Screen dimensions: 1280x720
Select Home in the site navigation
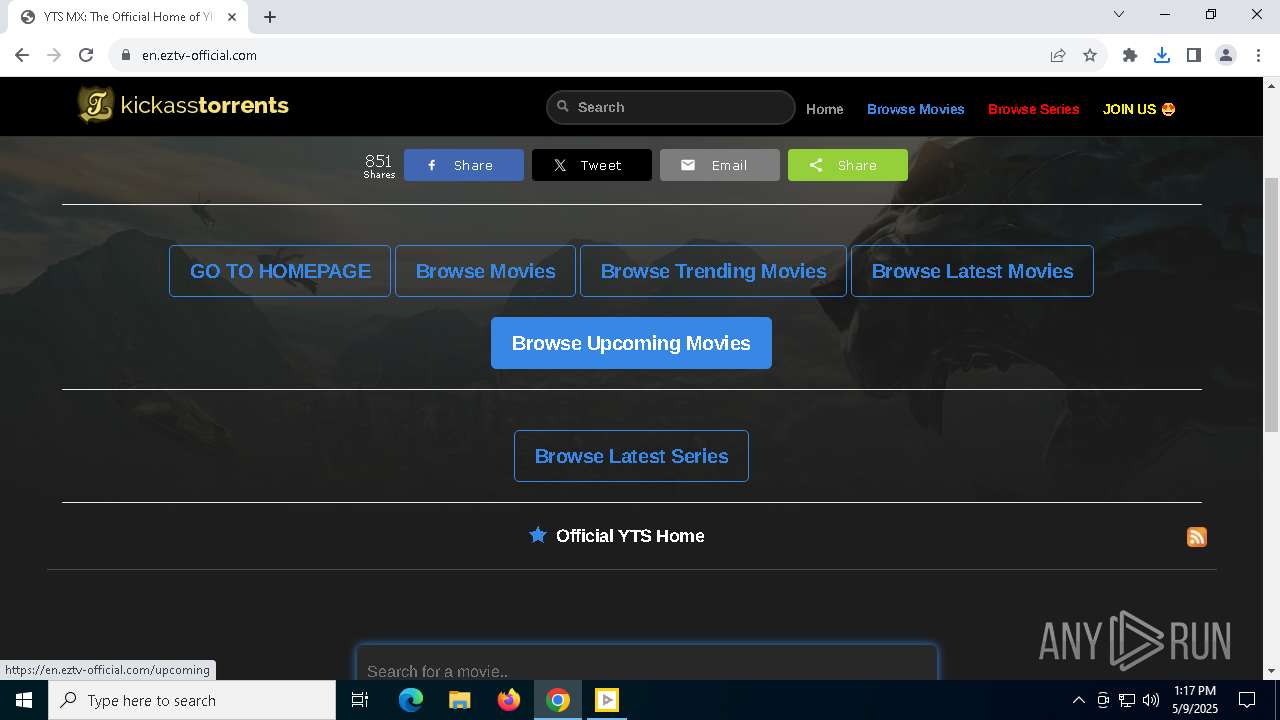coord(825,109)
